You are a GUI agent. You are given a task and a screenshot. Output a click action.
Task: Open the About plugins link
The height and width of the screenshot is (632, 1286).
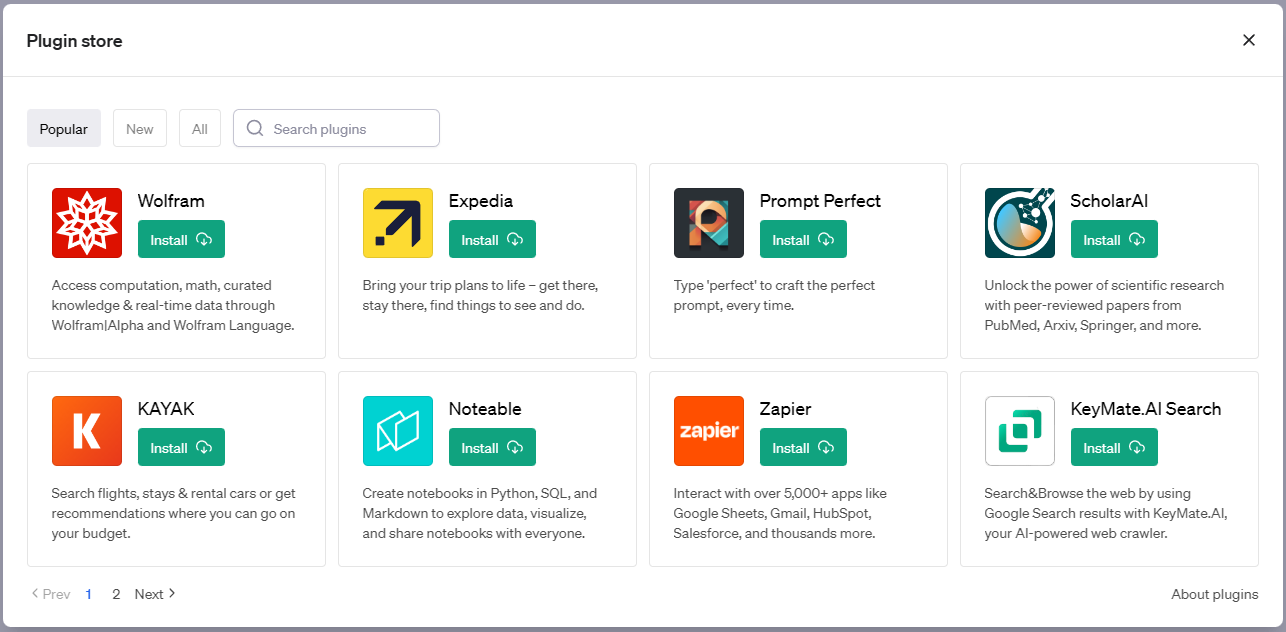(1215, 594)
